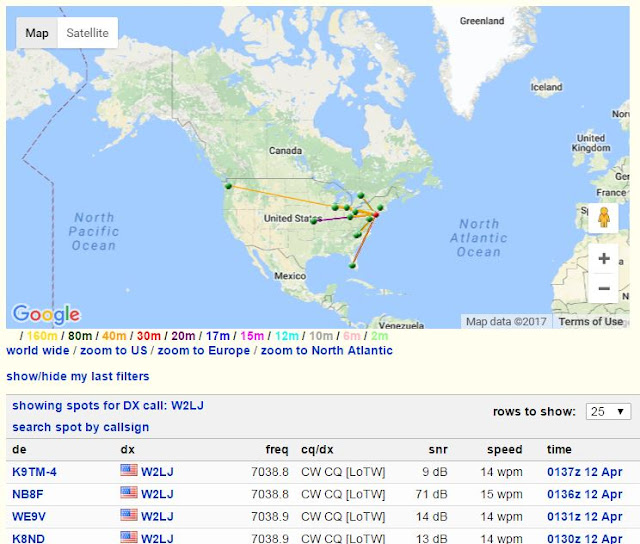Screen dimensions: 640x544
Task: Select the 20m band filter
Action: 183,336
